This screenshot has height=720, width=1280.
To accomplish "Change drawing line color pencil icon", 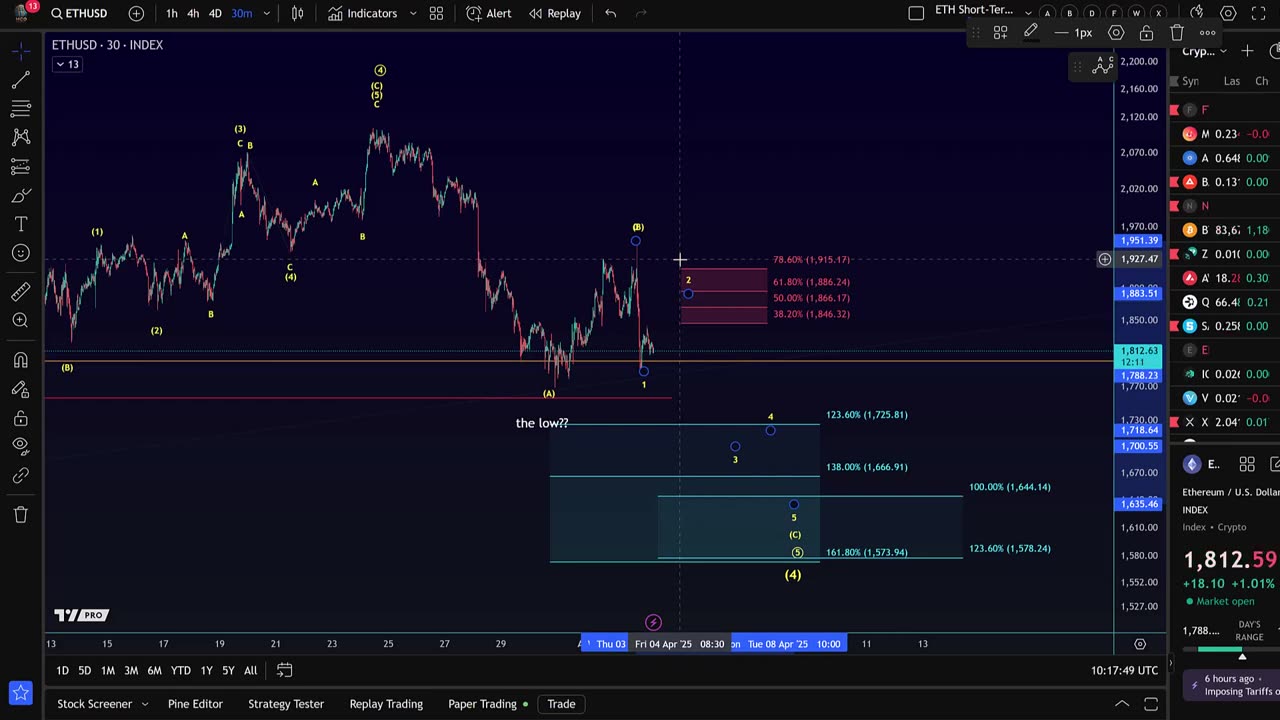I will point(1030,33).
